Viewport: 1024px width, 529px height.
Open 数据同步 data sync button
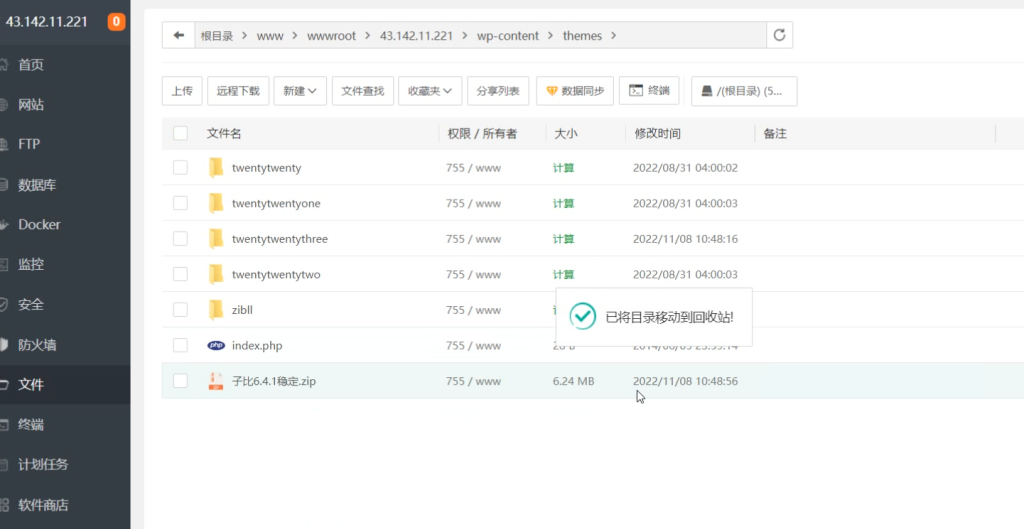pyautogui.click(x=574, y=91)
